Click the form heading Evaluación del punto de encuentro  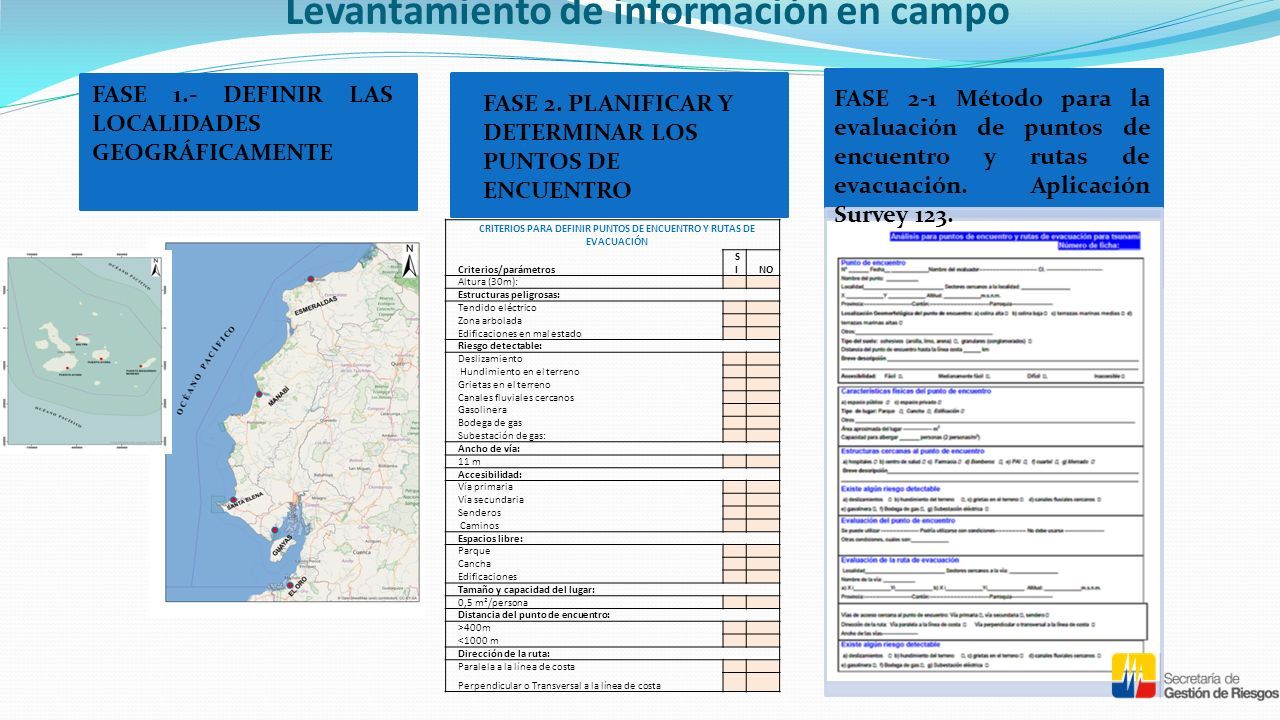point(899,520)
